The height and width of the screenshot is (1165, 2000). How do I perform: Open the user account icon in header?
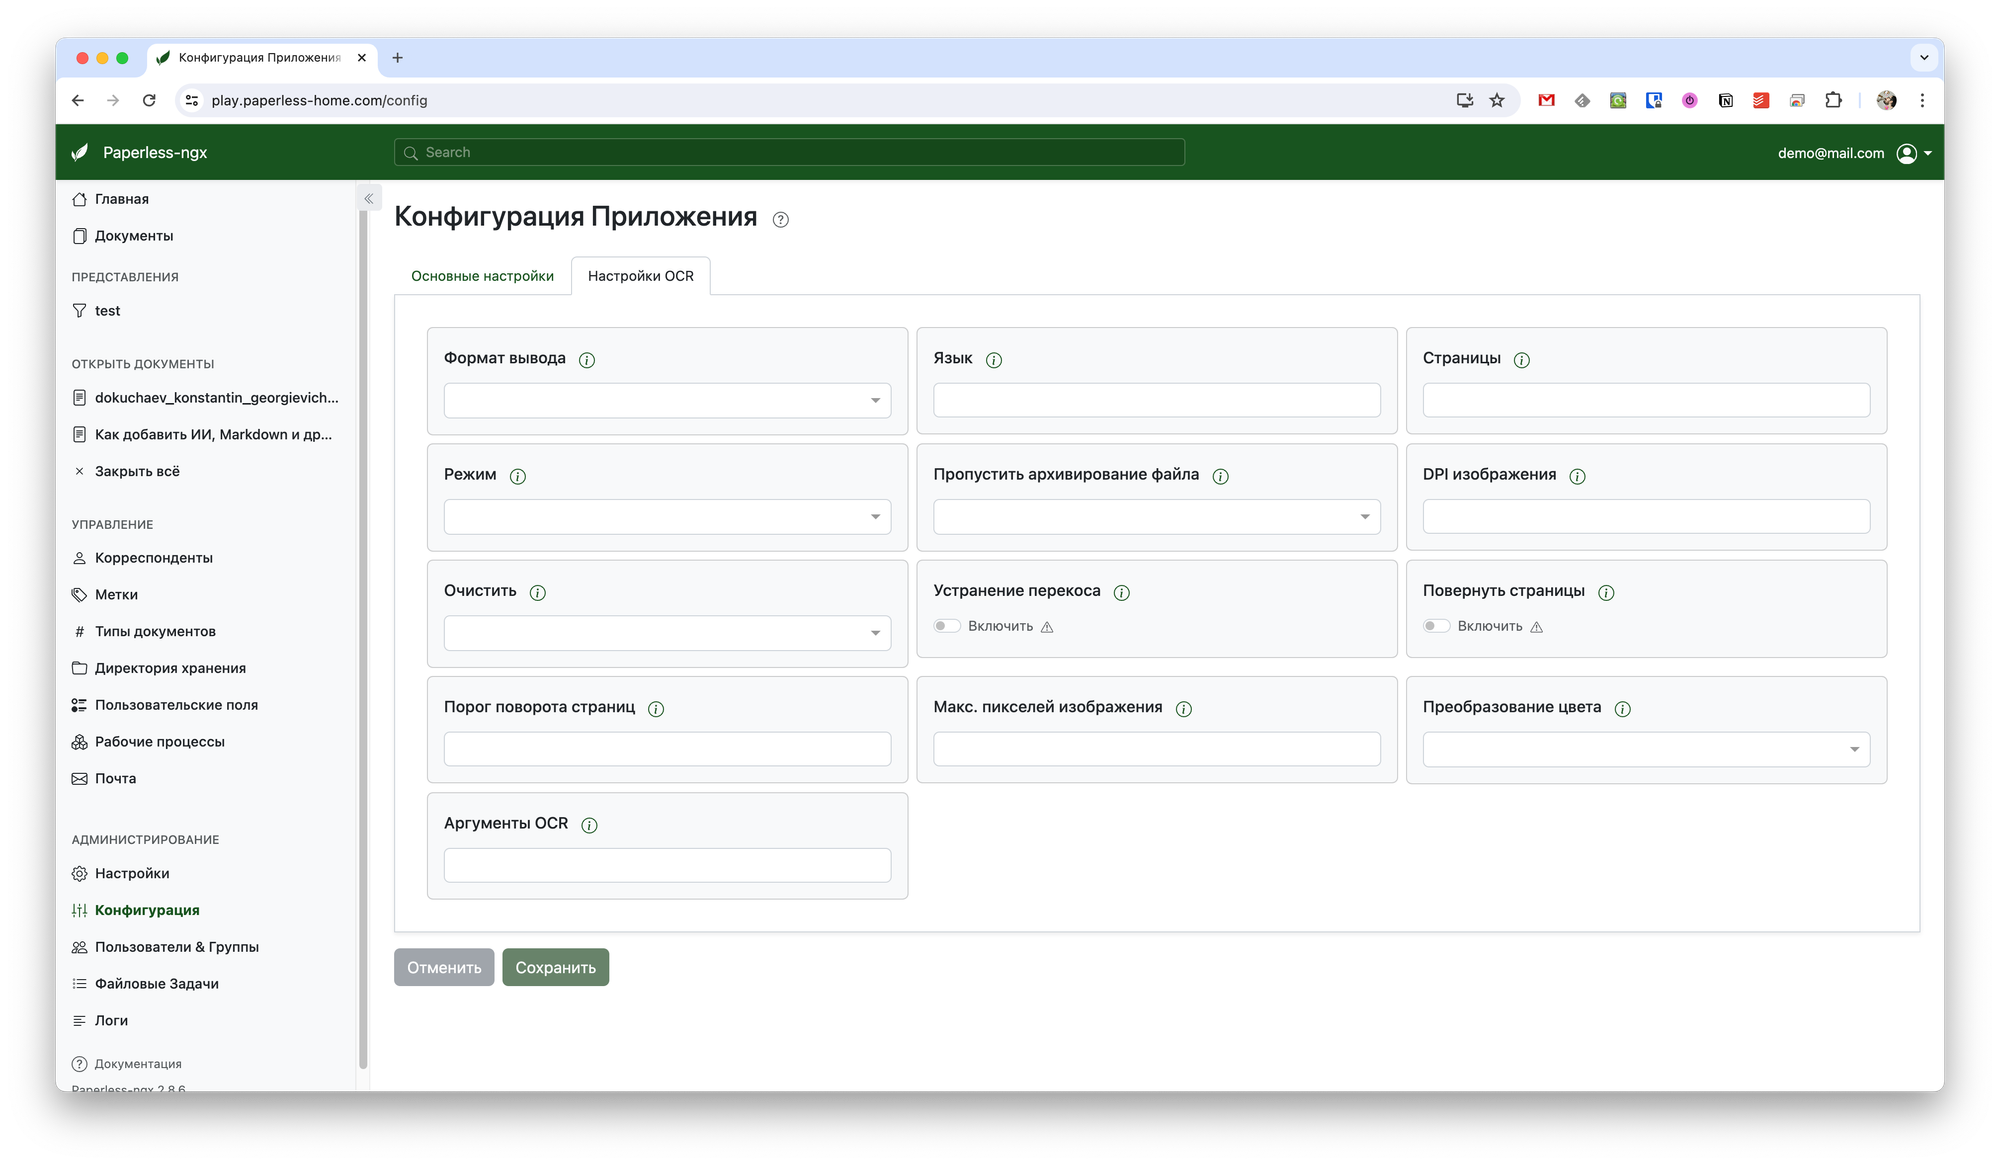pos(1907,153)
